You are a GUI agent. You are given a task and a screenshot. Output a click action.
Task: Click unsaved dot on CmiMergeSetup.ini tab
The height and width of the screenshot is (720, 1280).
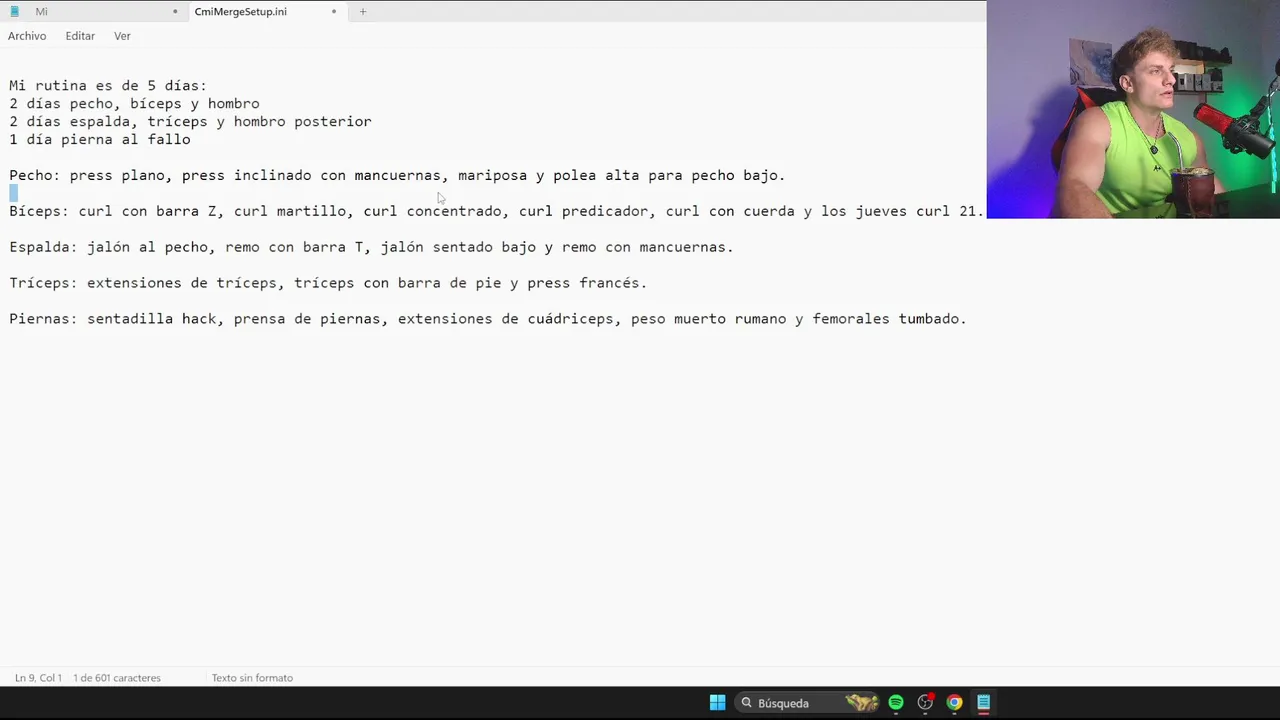pos(334,12)
